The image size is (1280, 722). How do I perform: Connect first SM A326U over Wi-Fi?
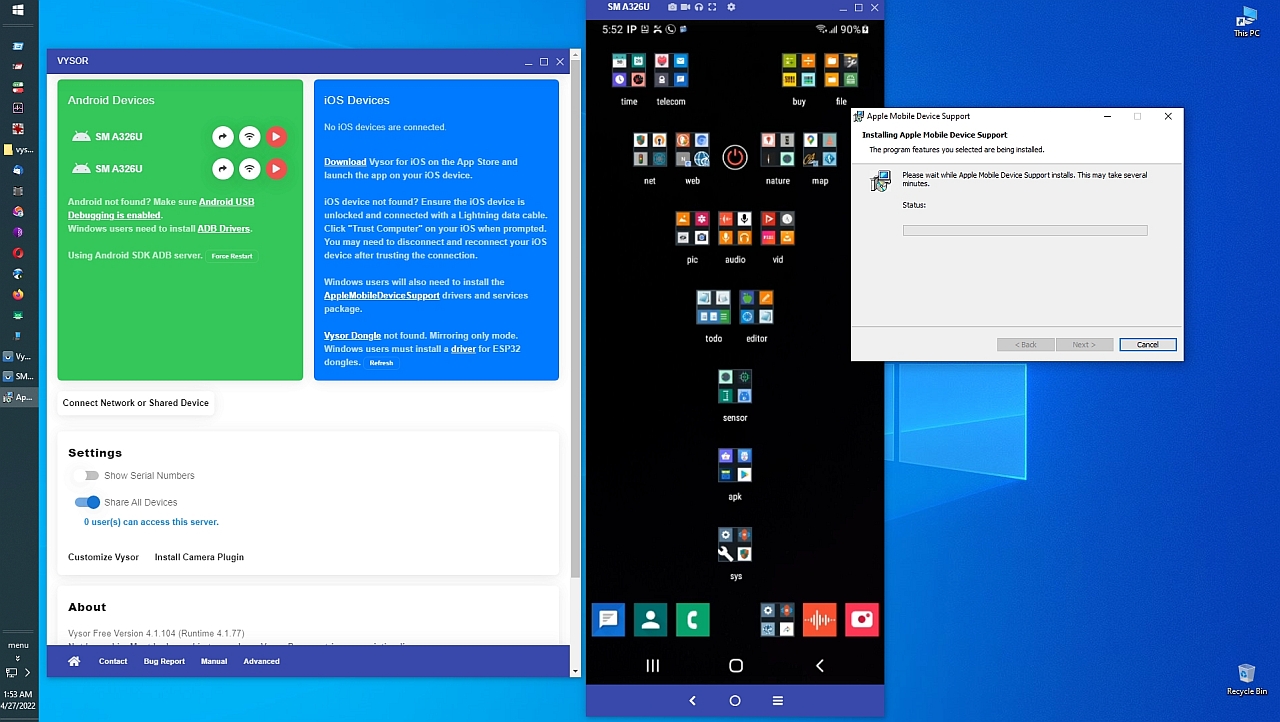250,137
